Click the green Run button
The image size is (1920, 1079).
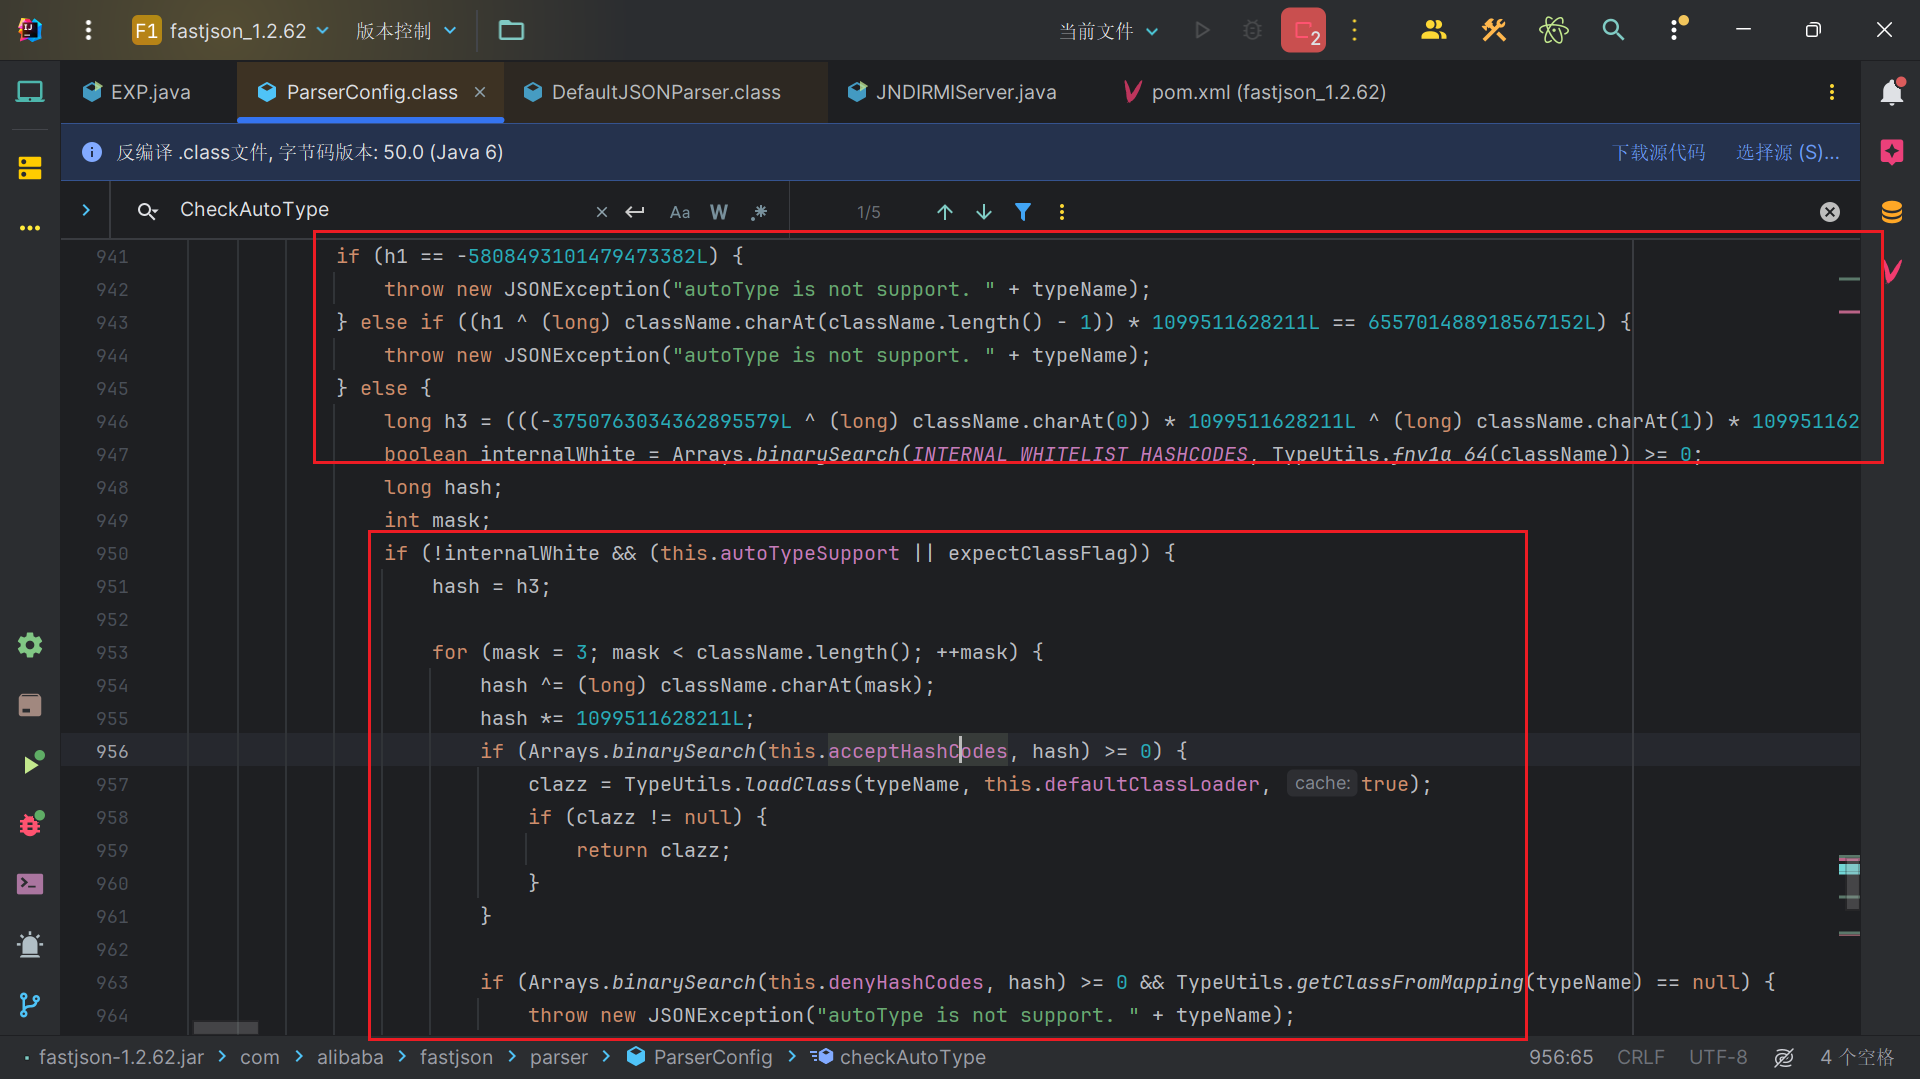point(1202,31)
